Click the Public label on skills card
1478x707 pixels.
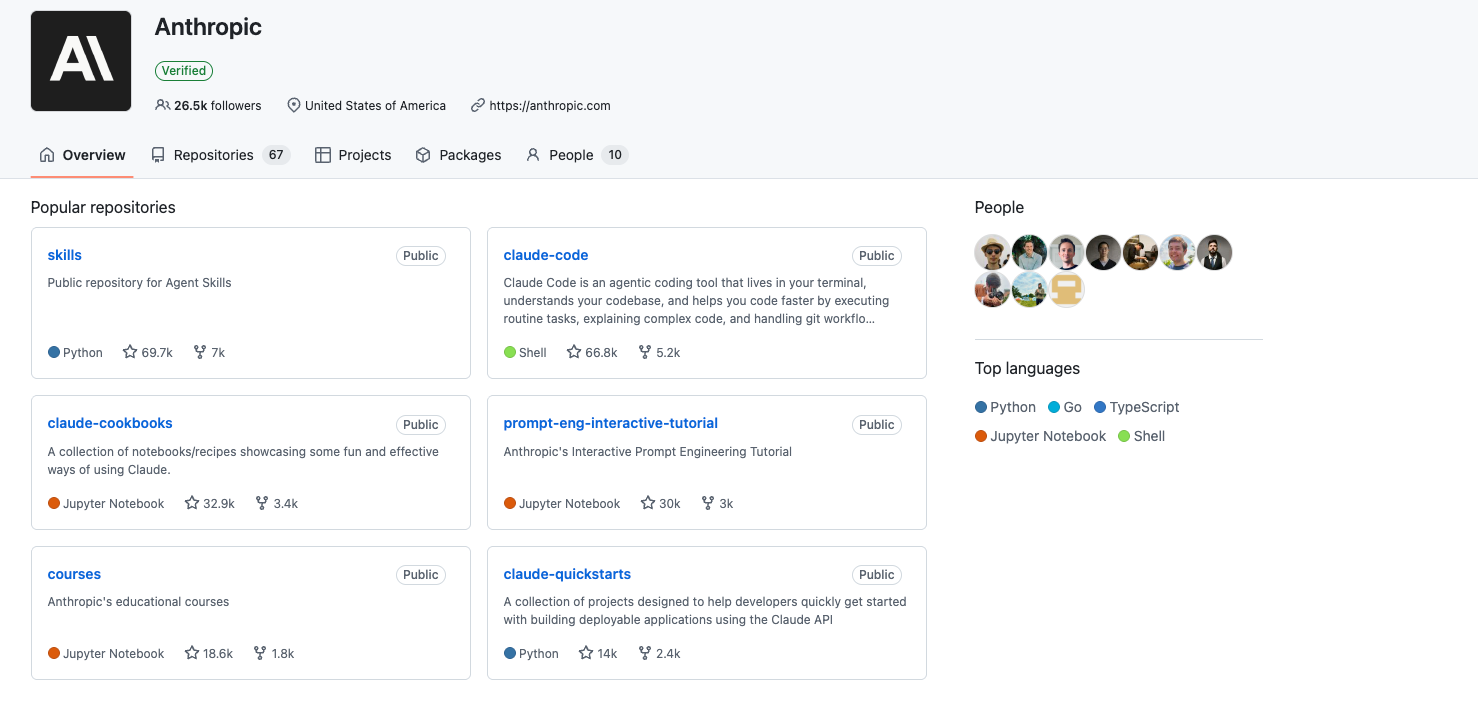(421, 256)
